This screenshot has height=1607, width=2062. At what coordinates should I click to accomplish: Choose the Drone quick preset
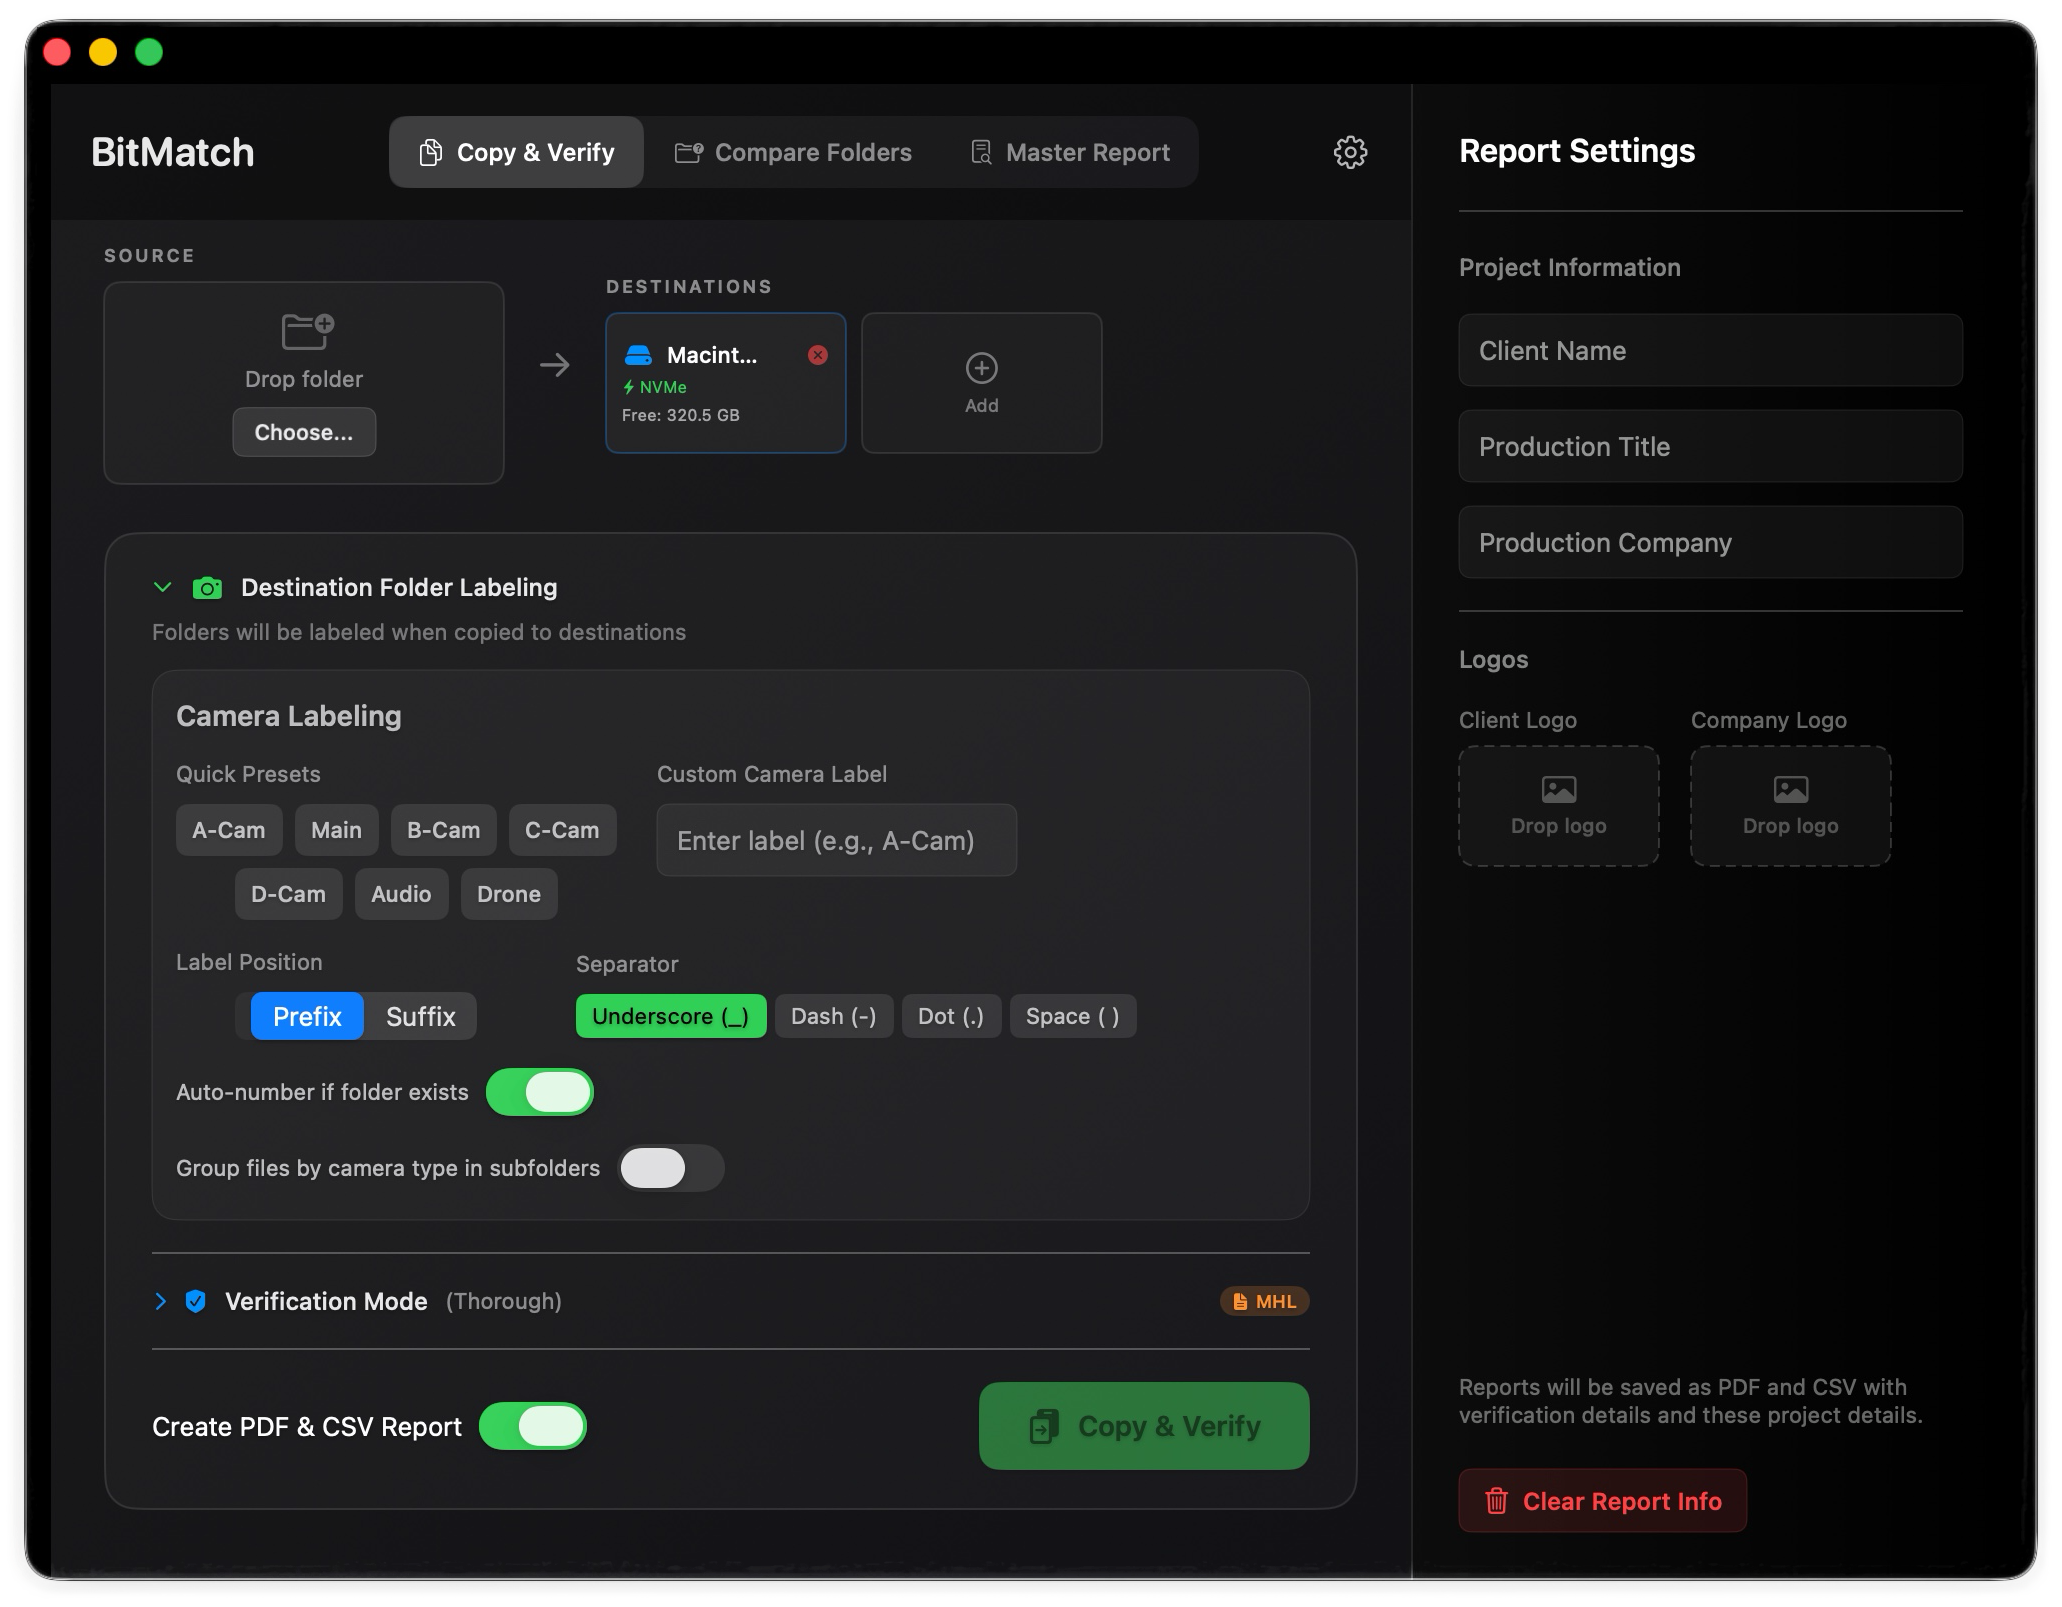[508, 894]
